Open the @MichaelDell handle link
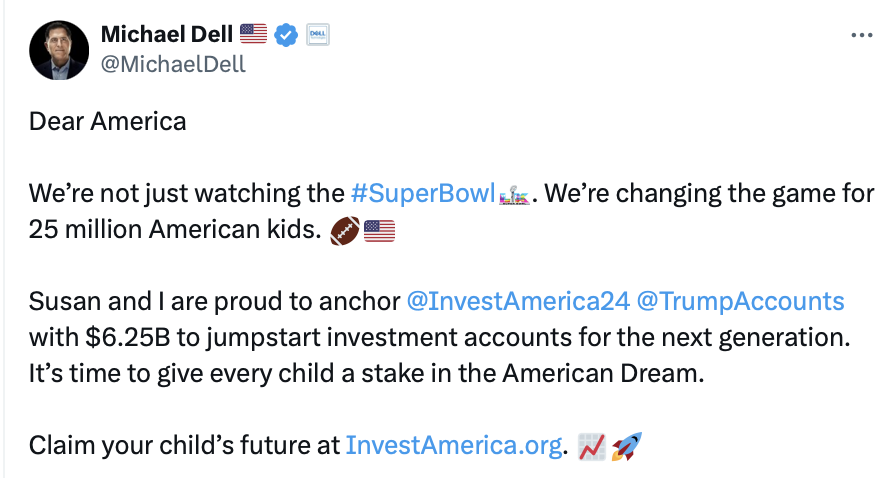This screenshot has width=888, height=478. pyautogui.click(x=173, y=64)
